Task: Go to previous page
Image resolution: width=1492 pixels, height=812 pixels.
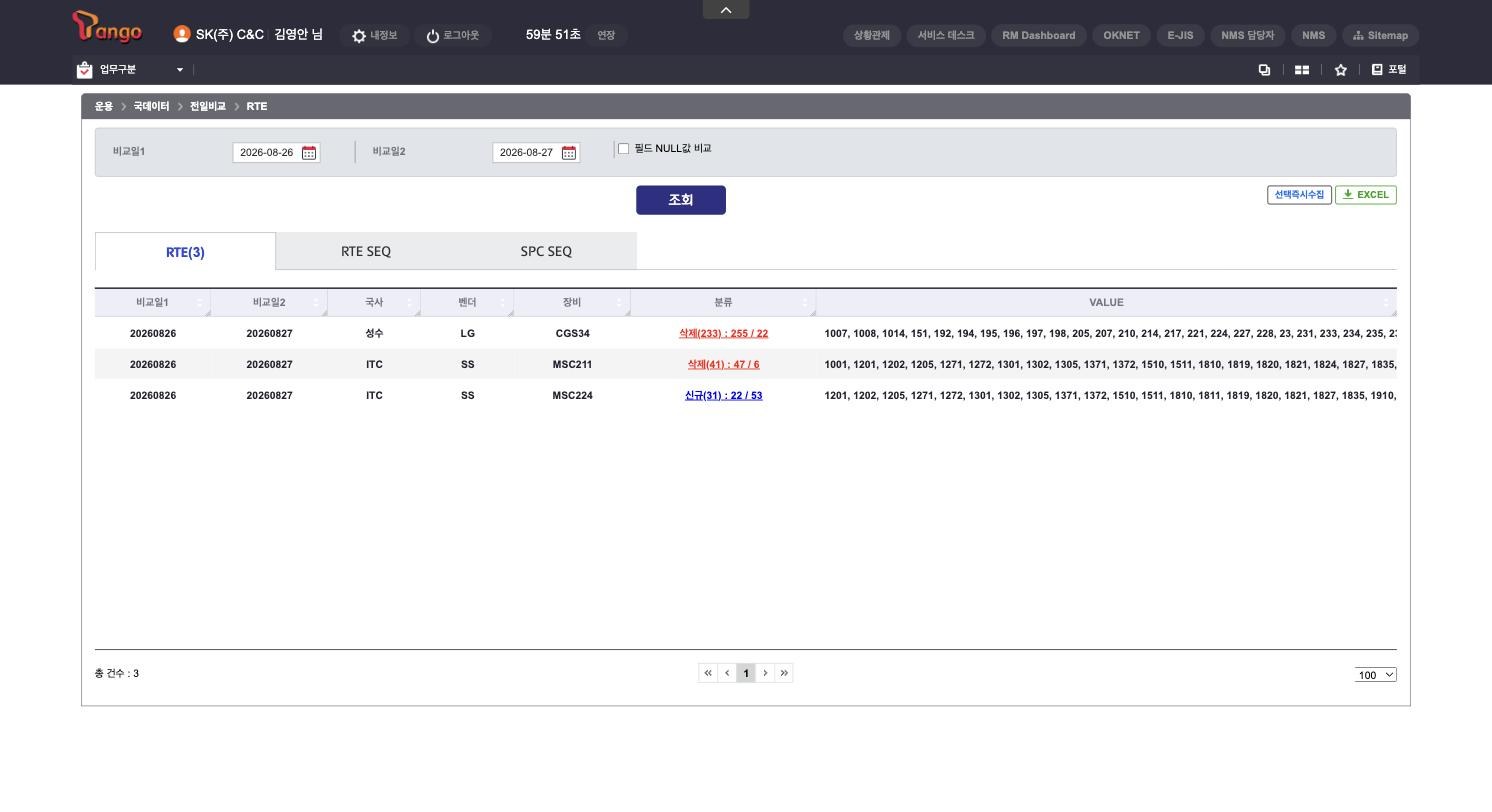Action: (x=727, y=673)
